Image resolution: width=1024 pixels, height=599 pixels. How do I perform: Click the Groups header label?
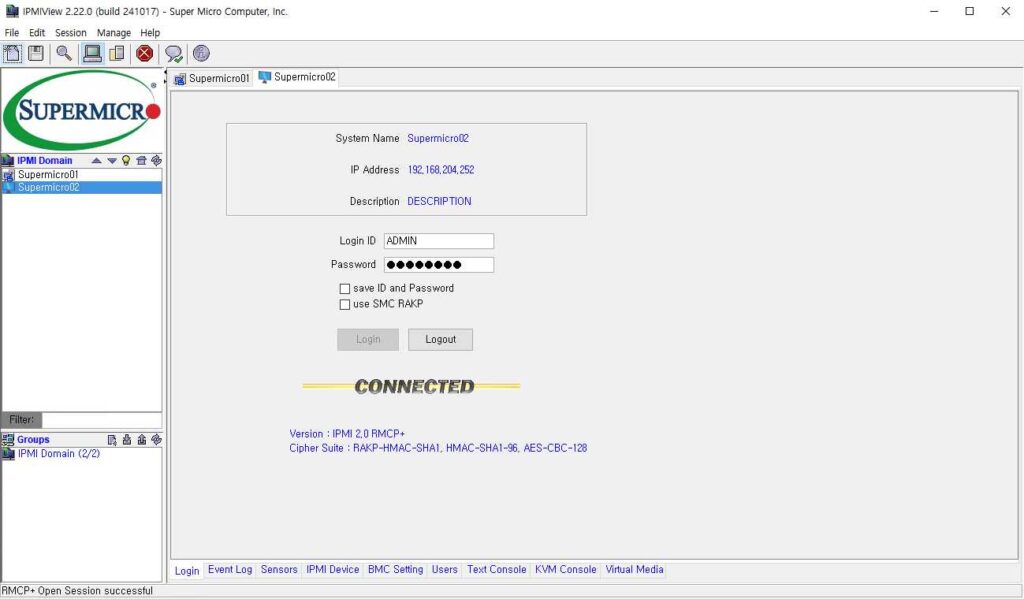[33, 440]
